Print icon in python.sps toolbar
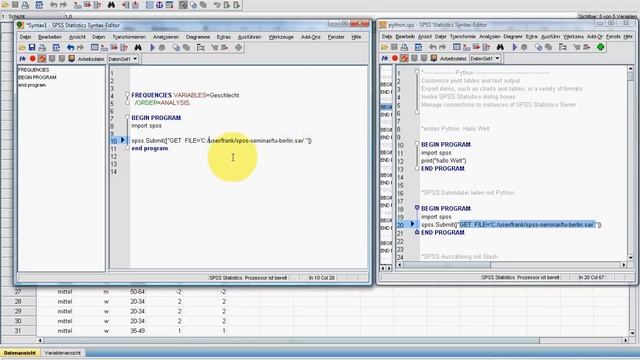The width and height of the screenshot is (640, 360). coord(404,47)
